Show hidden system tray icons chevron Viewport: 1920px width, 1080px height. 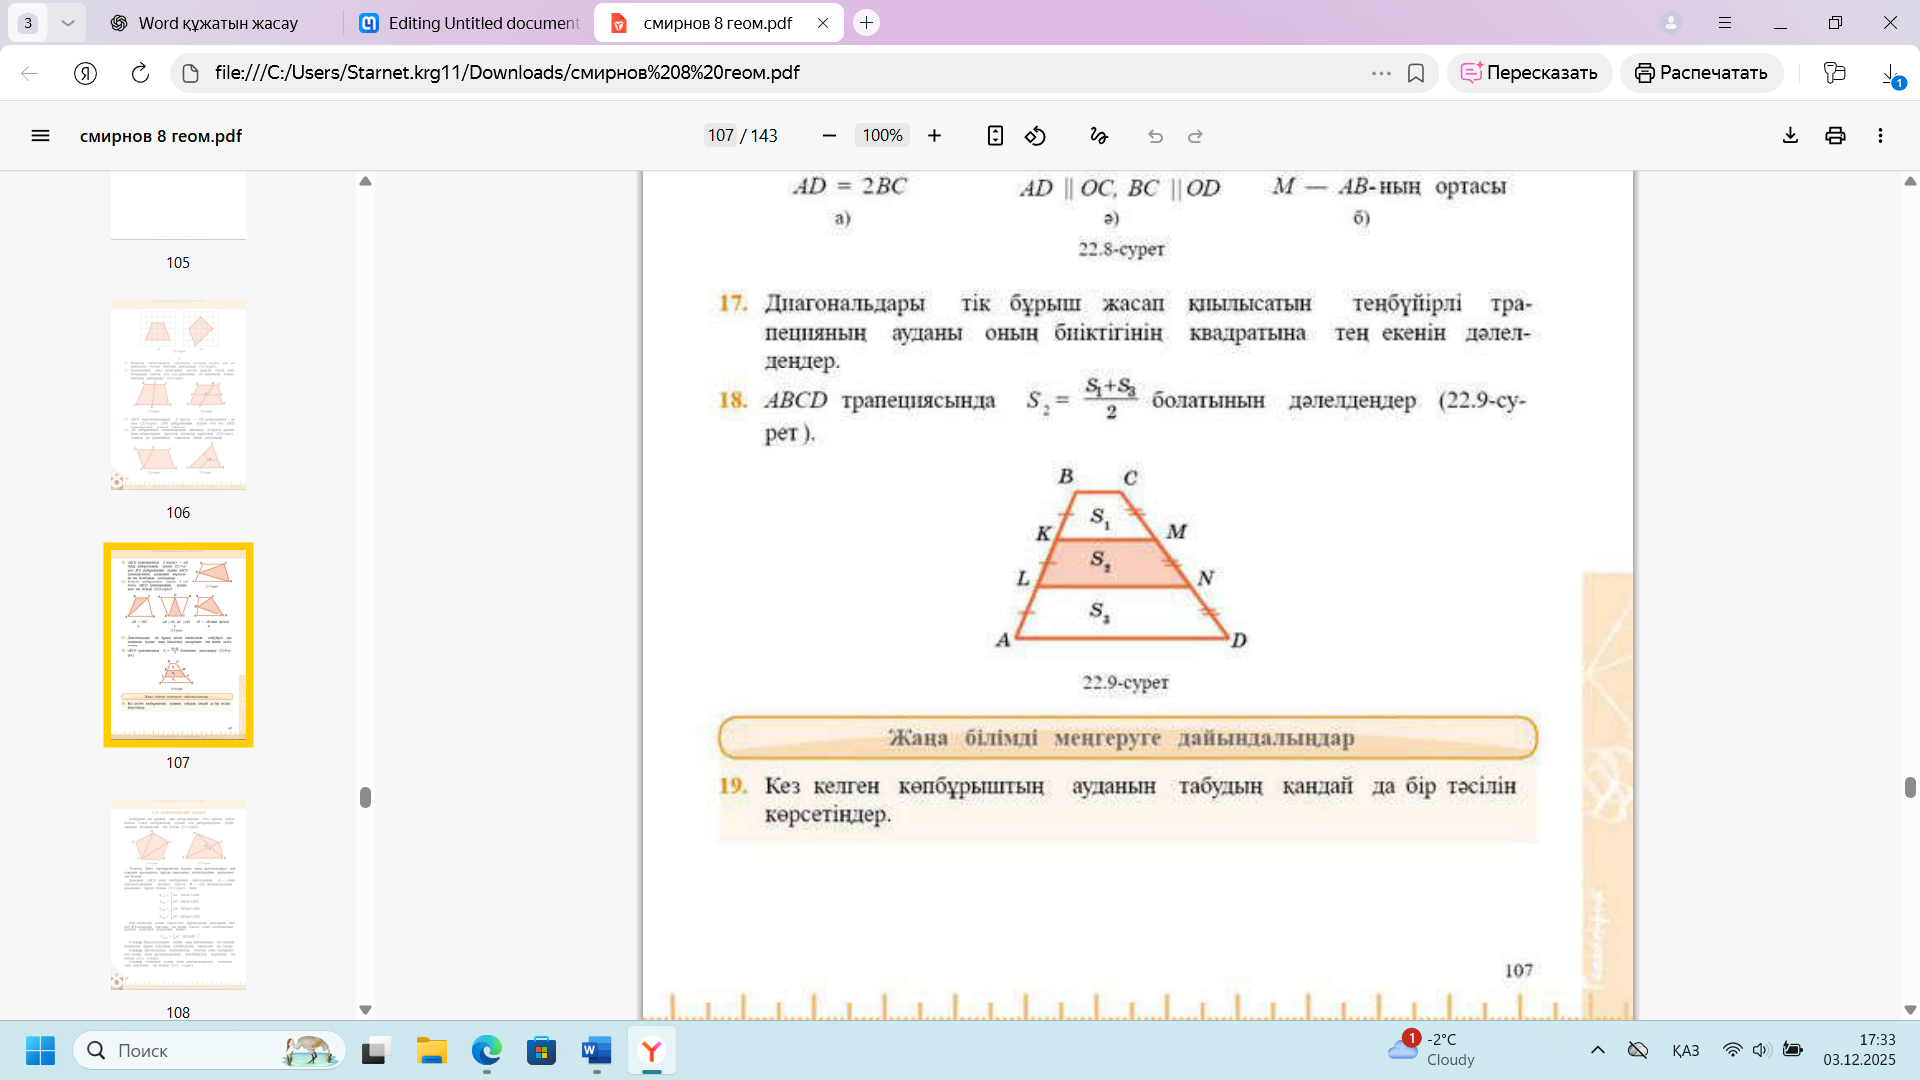(x=1597, y=1050)
